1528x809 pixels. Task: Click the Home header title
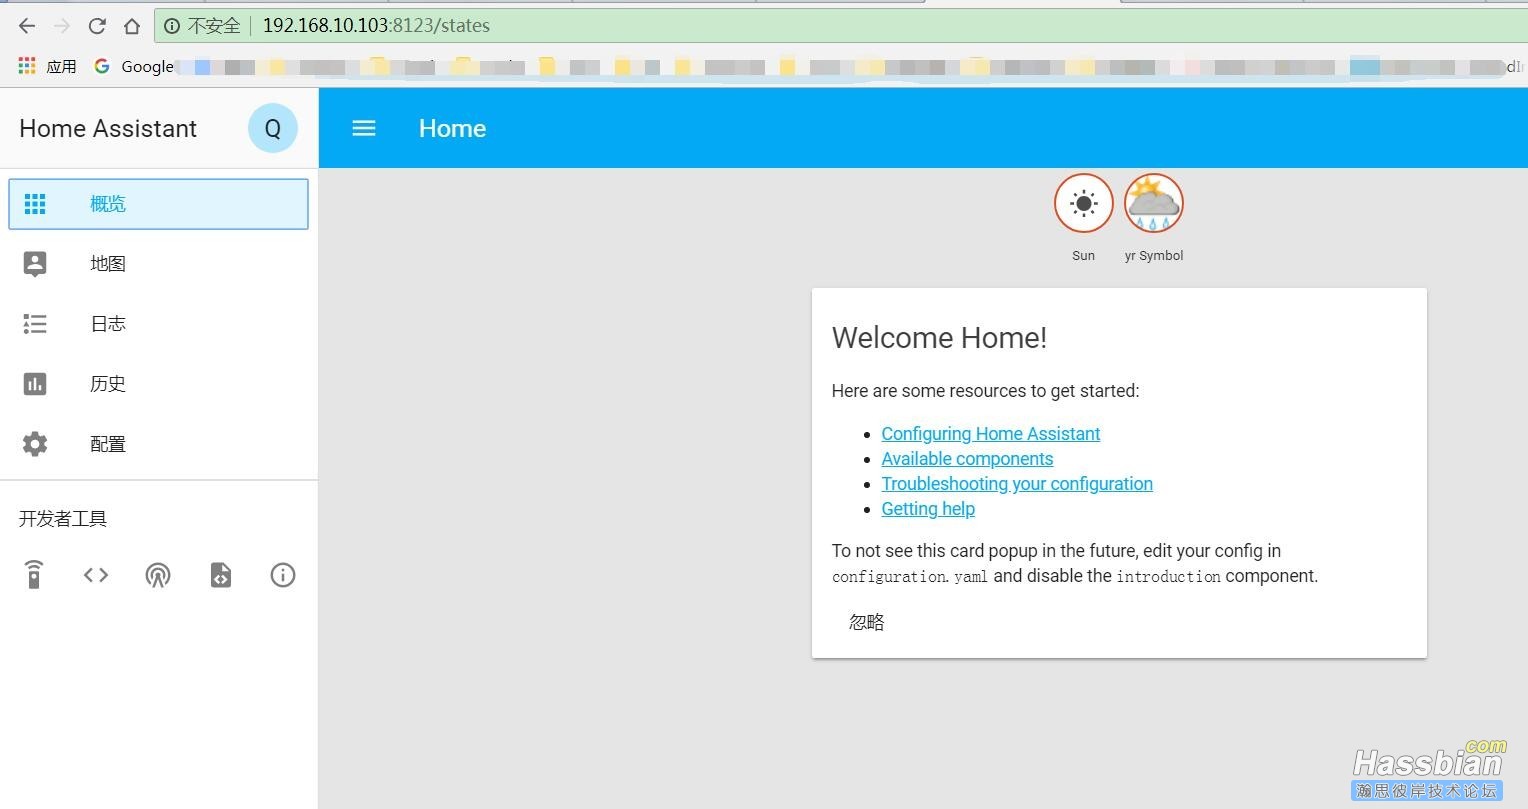coord(452,128)
